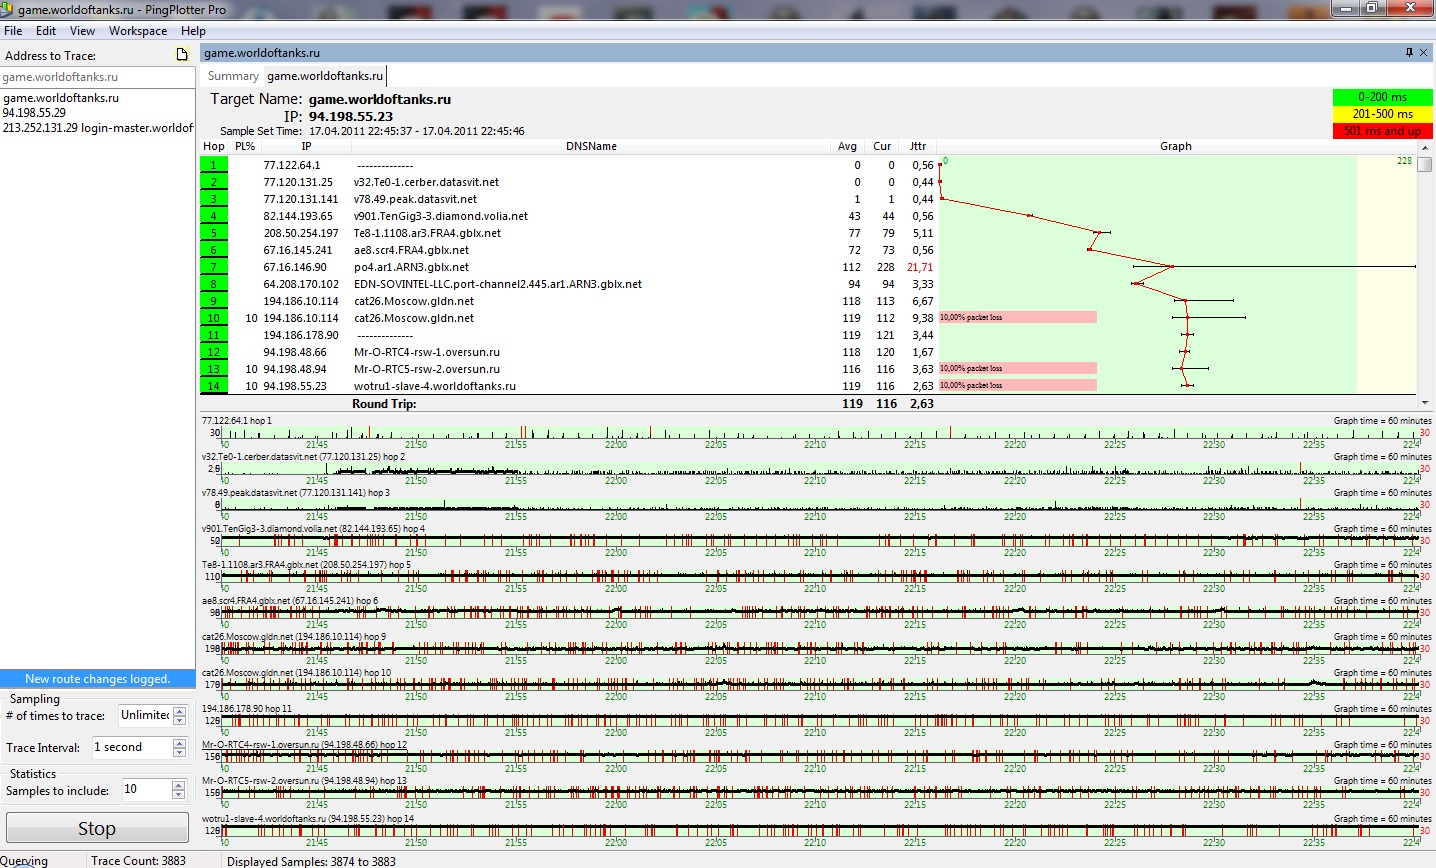Viewport: 1436px width, 868px height.
Task: Click wotru1-slave-4.worldoftanks.ru DNS name
Action: (x=435, y=386)
